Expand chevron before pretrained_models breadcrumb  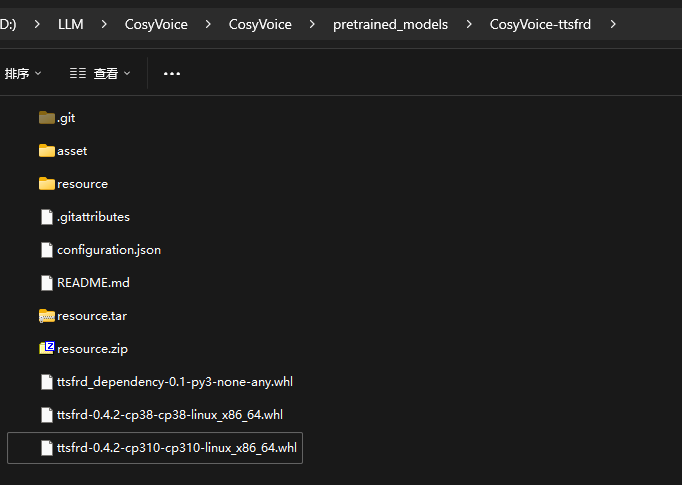[312, 24]
